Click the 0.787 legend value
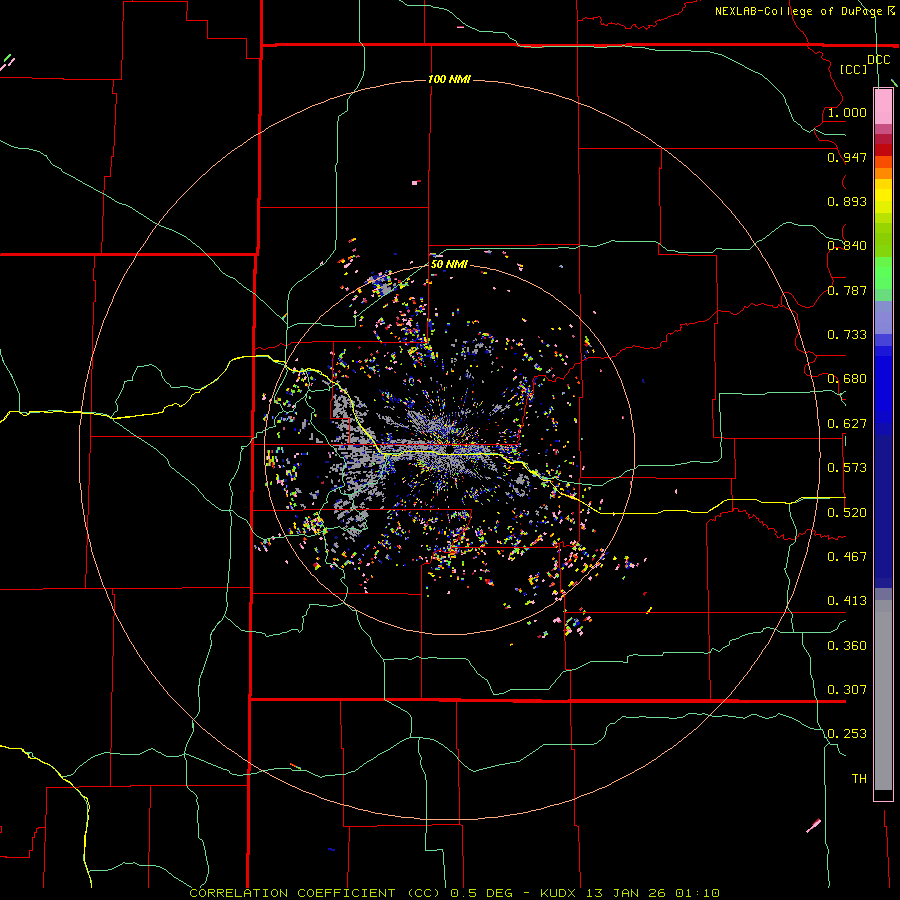The image size is (900, 900). (x=847, y=290)
